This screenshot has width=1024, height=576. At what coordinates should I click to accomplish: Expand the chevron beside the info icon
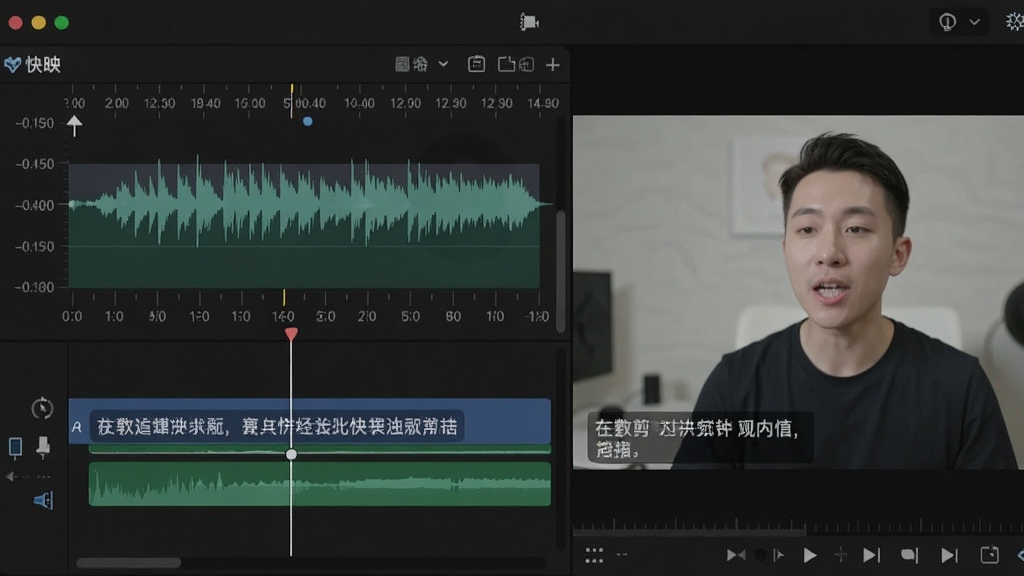(x=974, y=22)
